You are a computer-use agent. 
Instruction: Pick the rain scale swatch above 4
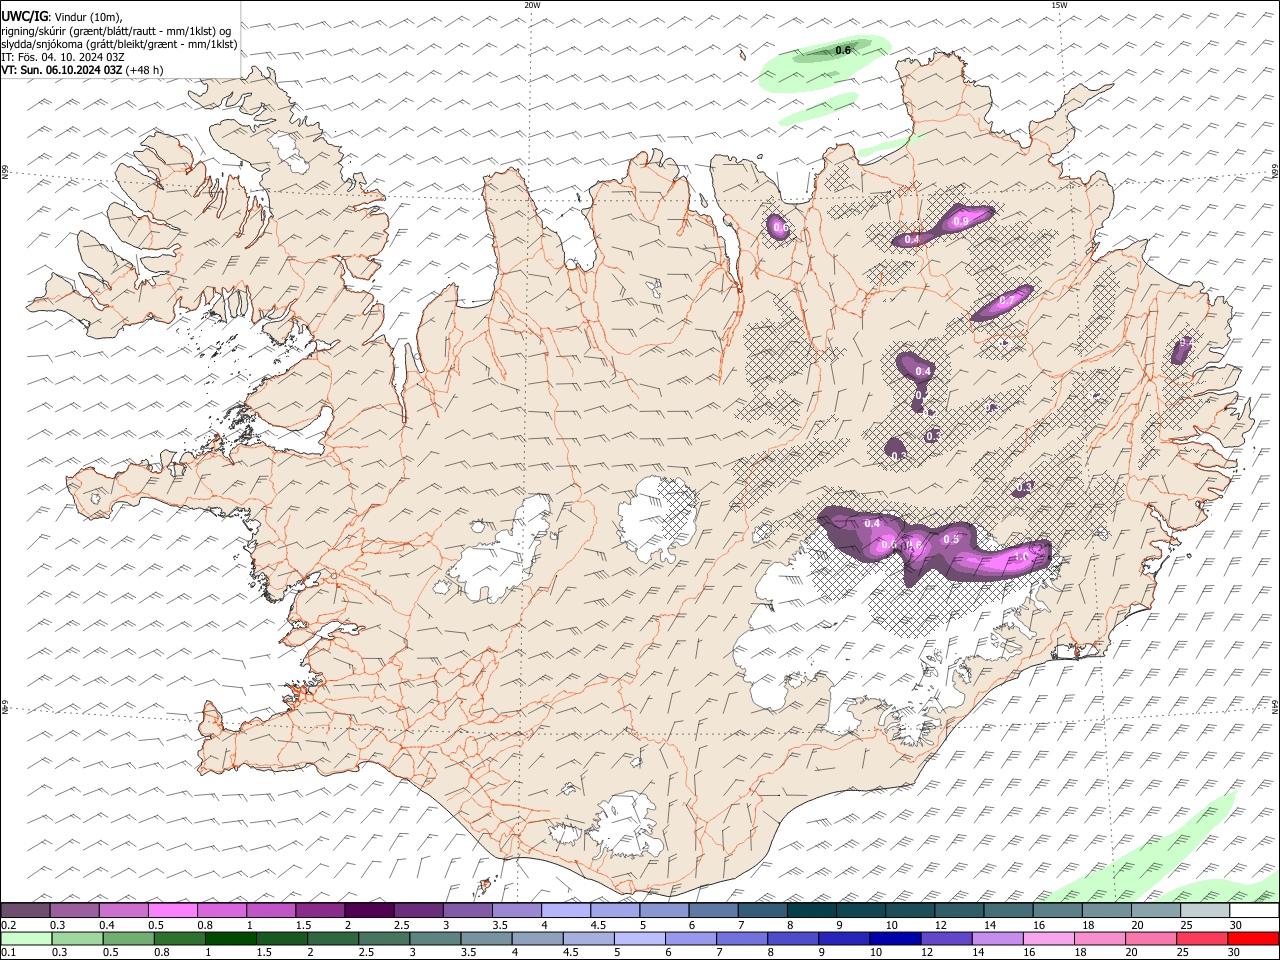click(x=537, y=938)
